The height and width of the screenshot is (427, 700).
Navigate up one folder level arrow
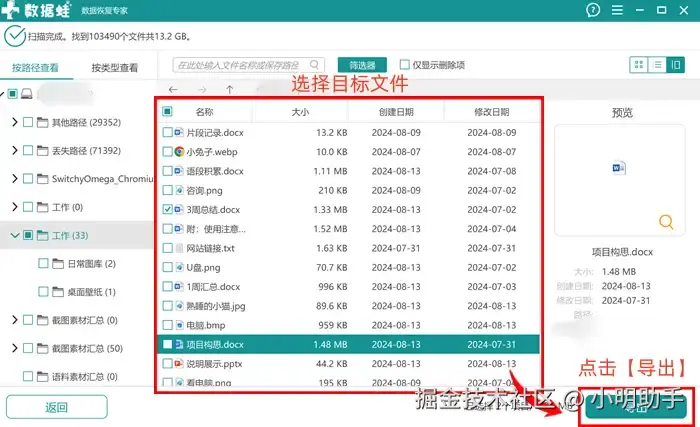229,89
